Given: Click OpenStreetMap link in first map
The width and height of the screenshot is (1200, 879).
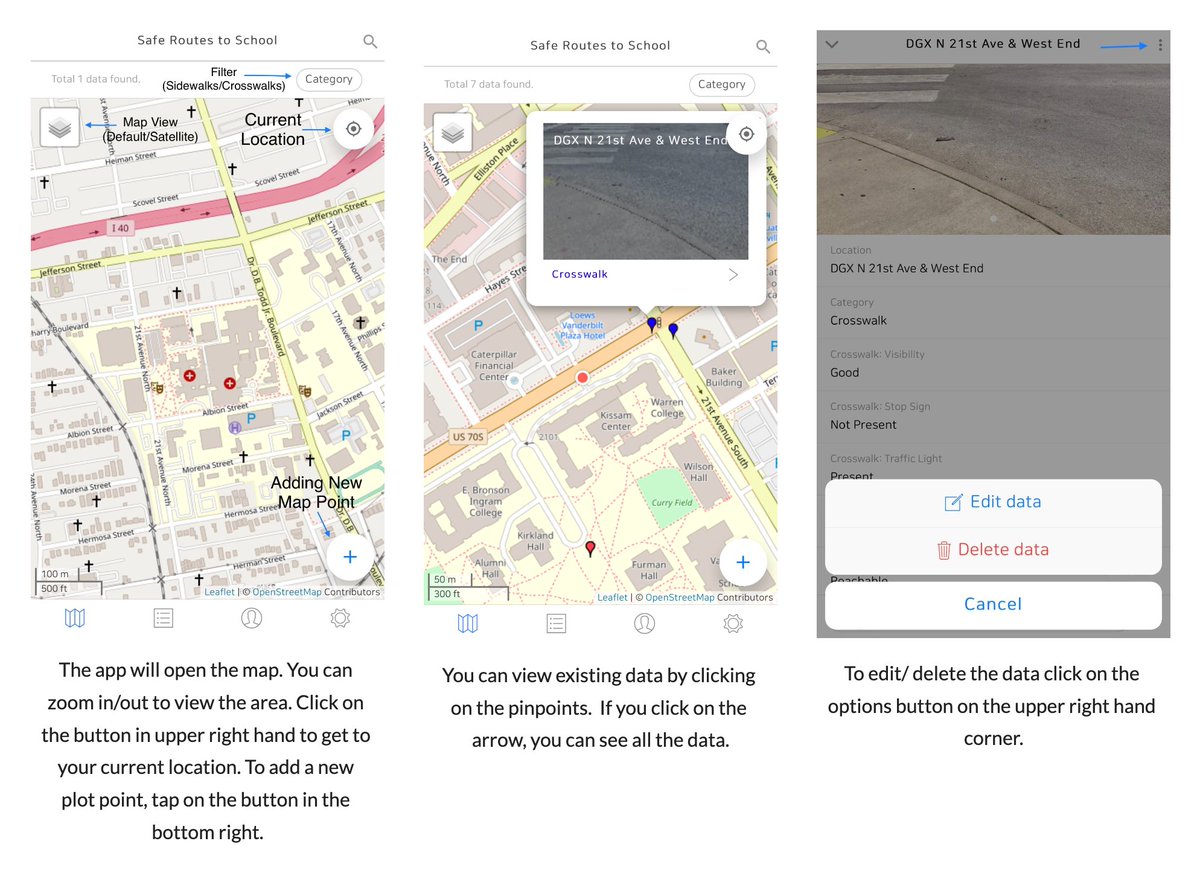Looking at the screenshot, I should tap(287, 592).
